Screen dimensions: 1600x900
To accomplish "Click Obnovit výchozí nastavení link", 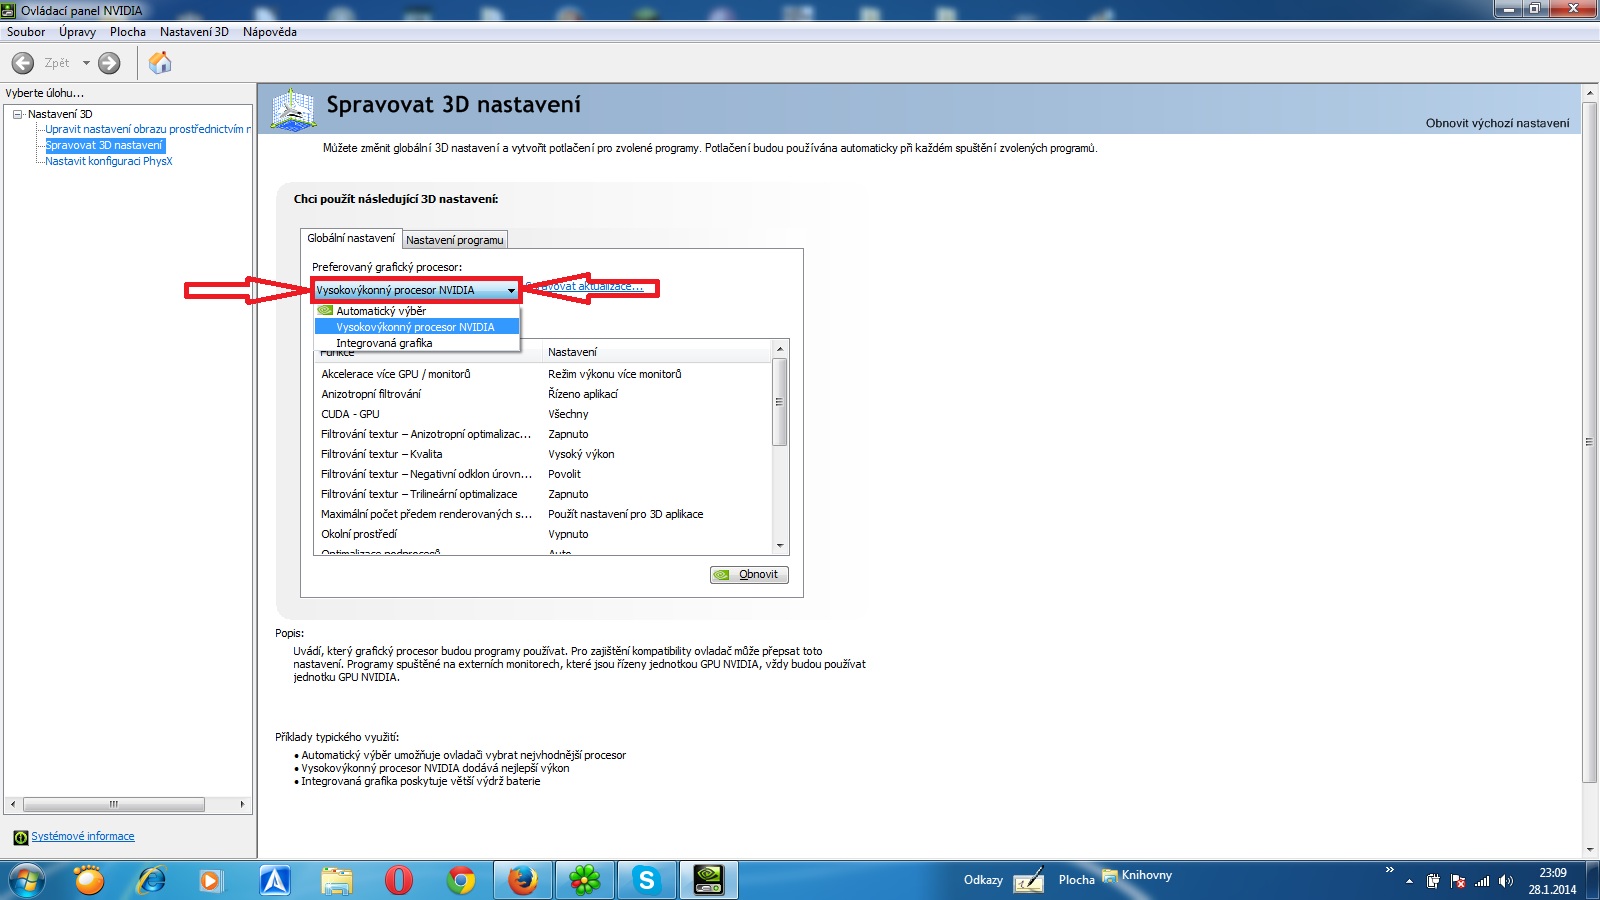I will (x=1497, y=124).
